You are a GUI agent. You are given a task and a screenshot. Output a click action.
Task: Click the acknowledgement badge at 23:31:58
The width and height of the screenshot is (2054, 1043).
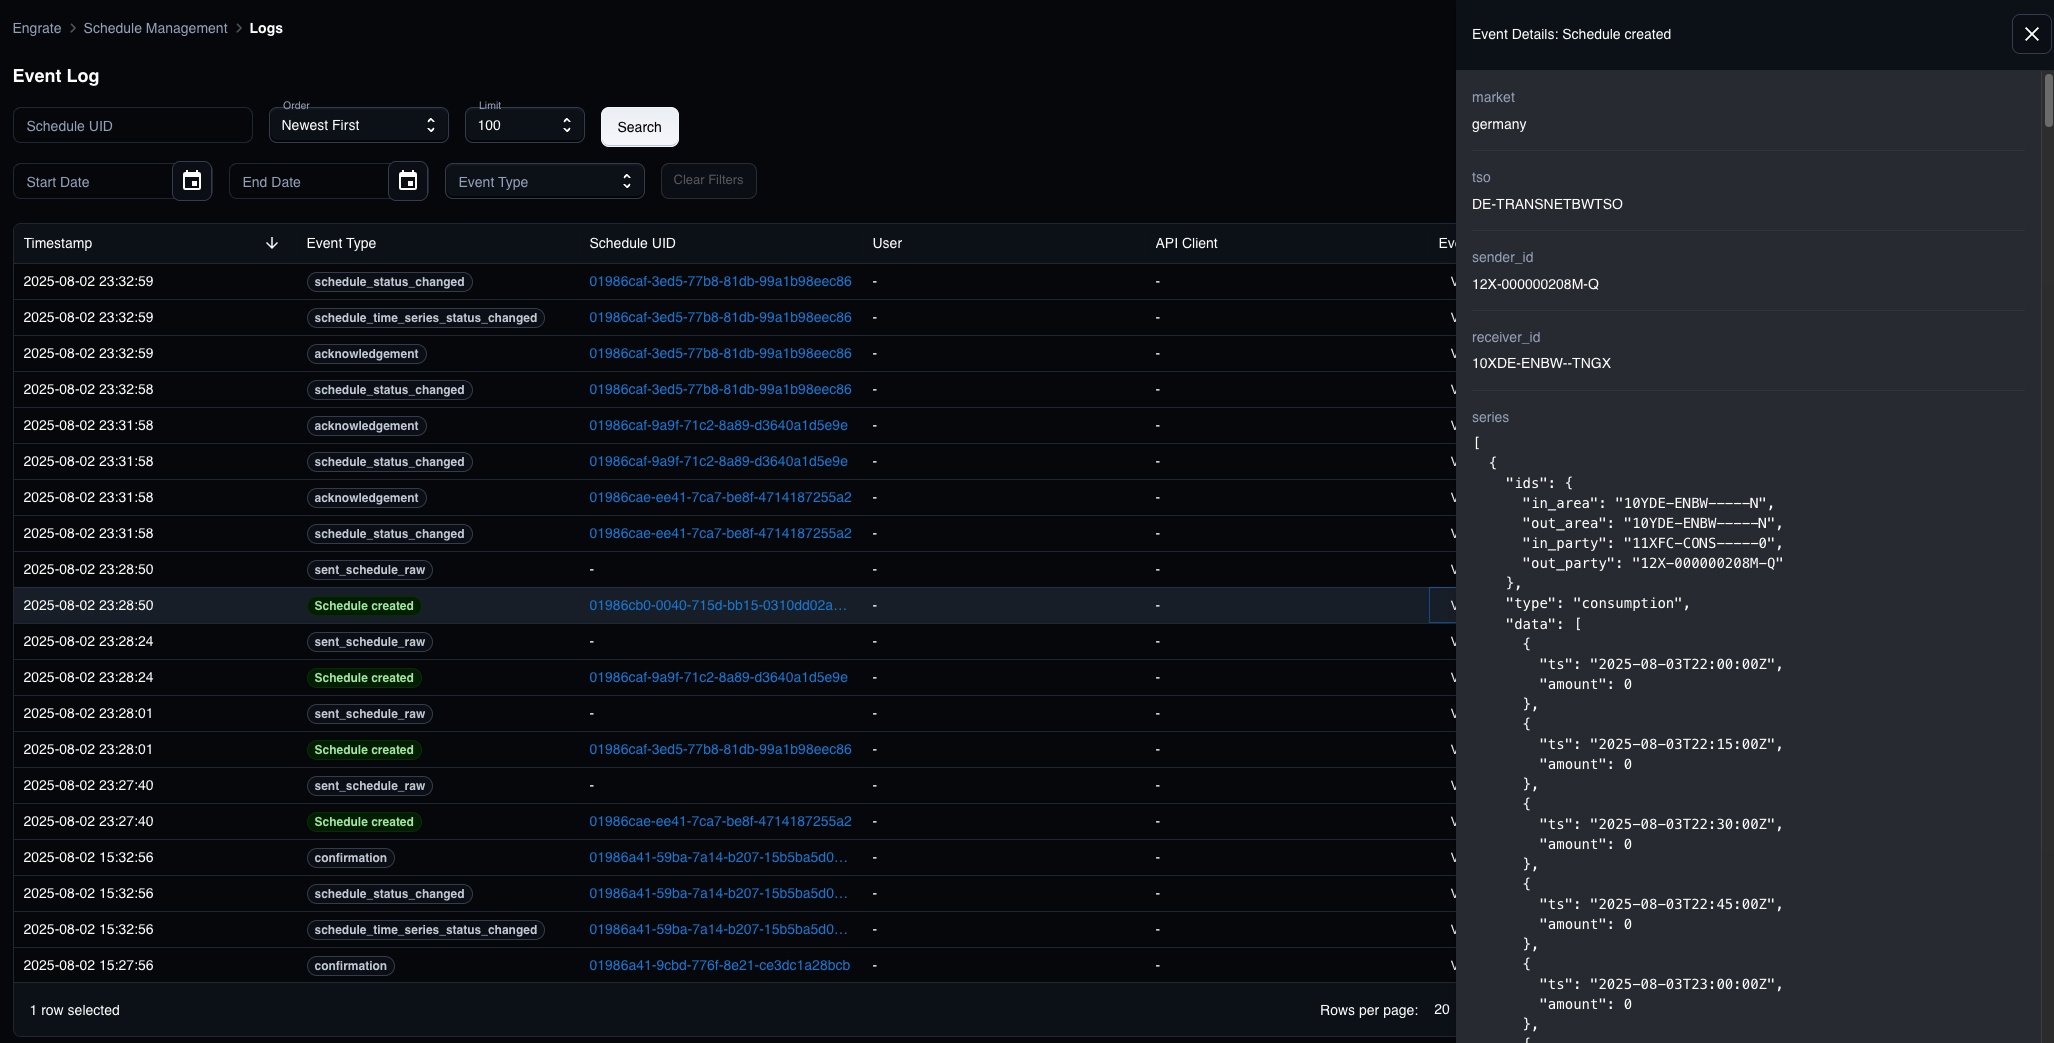366,425
